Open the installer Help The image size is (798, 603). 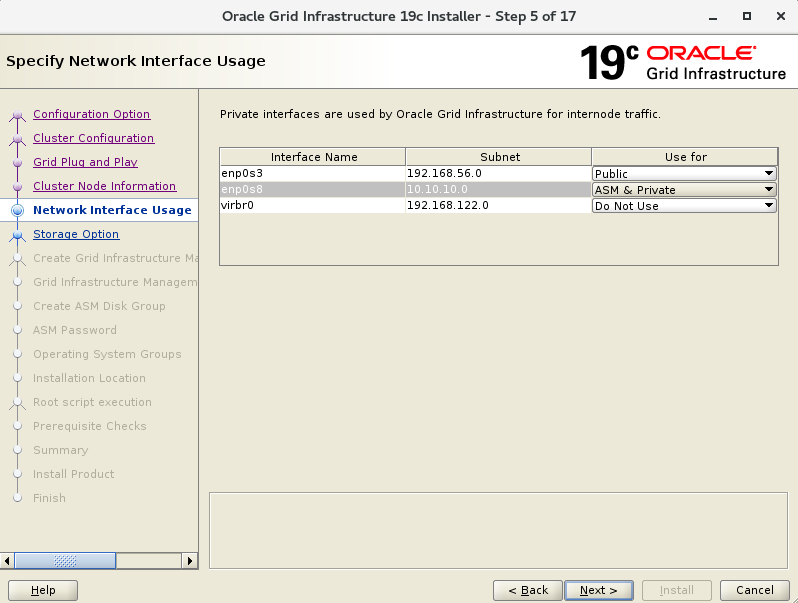pyautogui.click(x=43, y=590)
